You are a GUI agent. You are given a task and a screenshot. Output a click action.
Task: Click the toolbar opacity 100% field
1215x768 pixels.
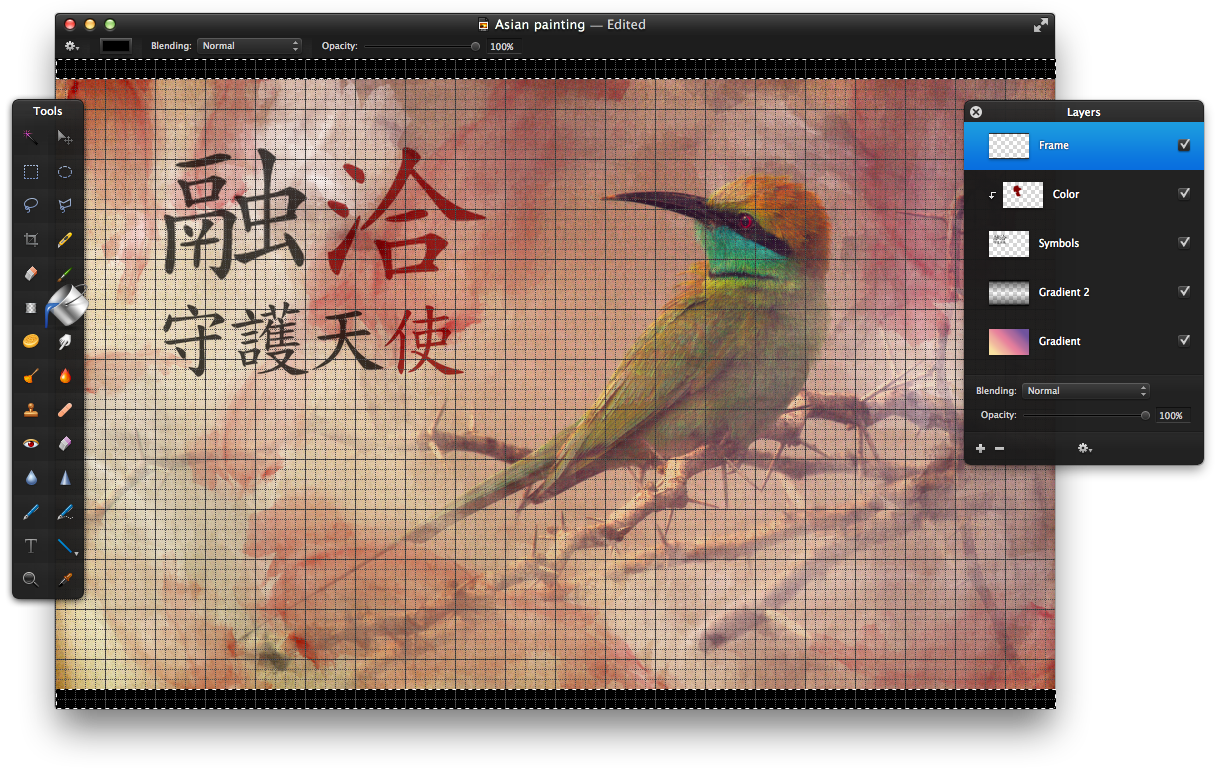point(502,46)
